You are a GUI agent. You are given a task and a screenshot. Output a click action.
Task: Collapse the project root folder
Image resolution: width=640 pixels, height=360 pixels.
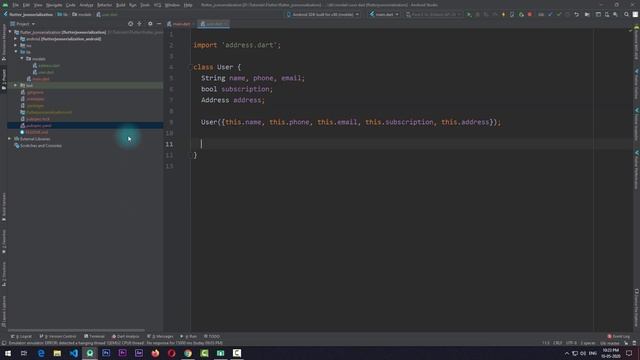(x=10, y=32)
